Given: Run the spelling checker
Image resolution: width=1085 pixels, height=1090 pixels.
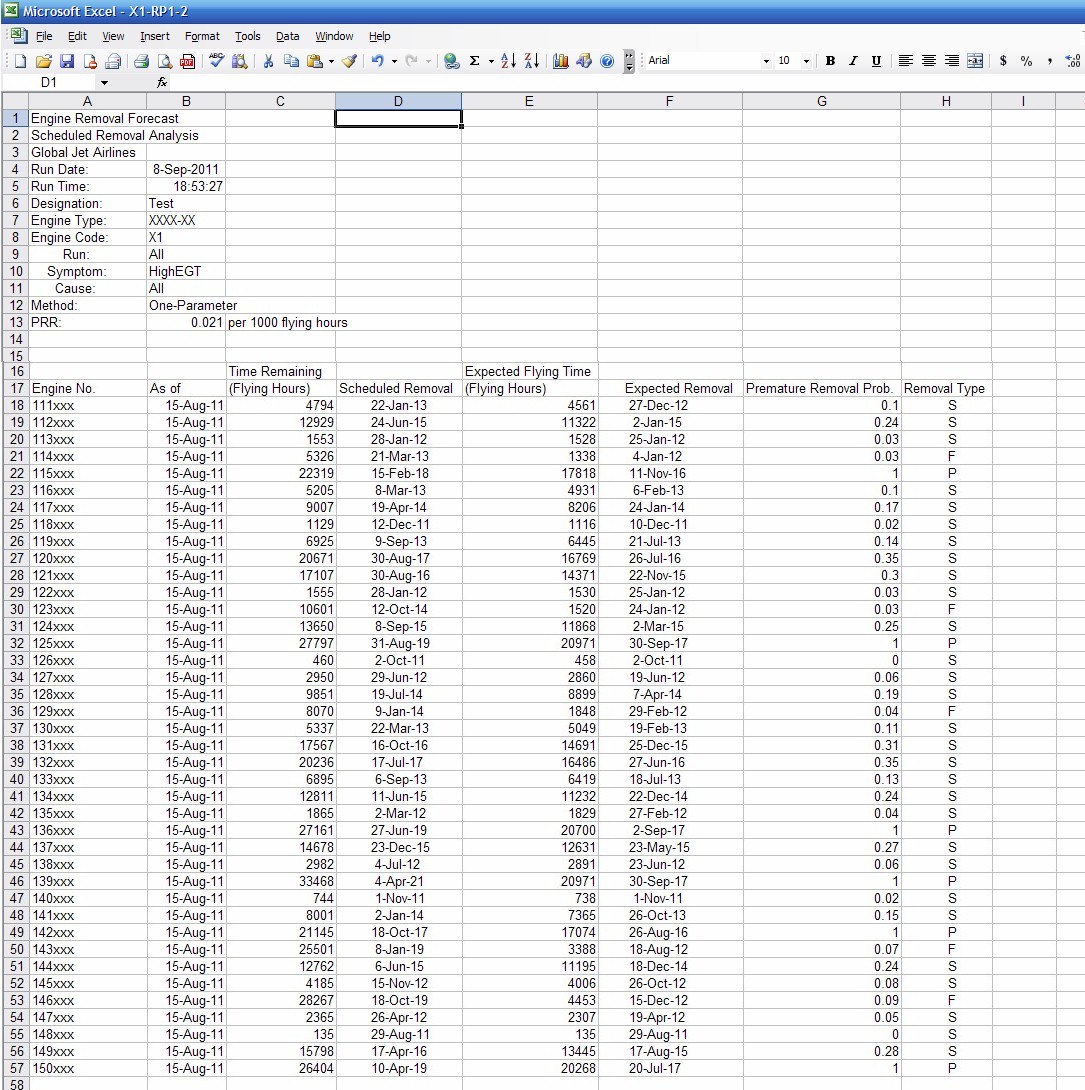Looking at the screenshot, I should pos(215,61).
